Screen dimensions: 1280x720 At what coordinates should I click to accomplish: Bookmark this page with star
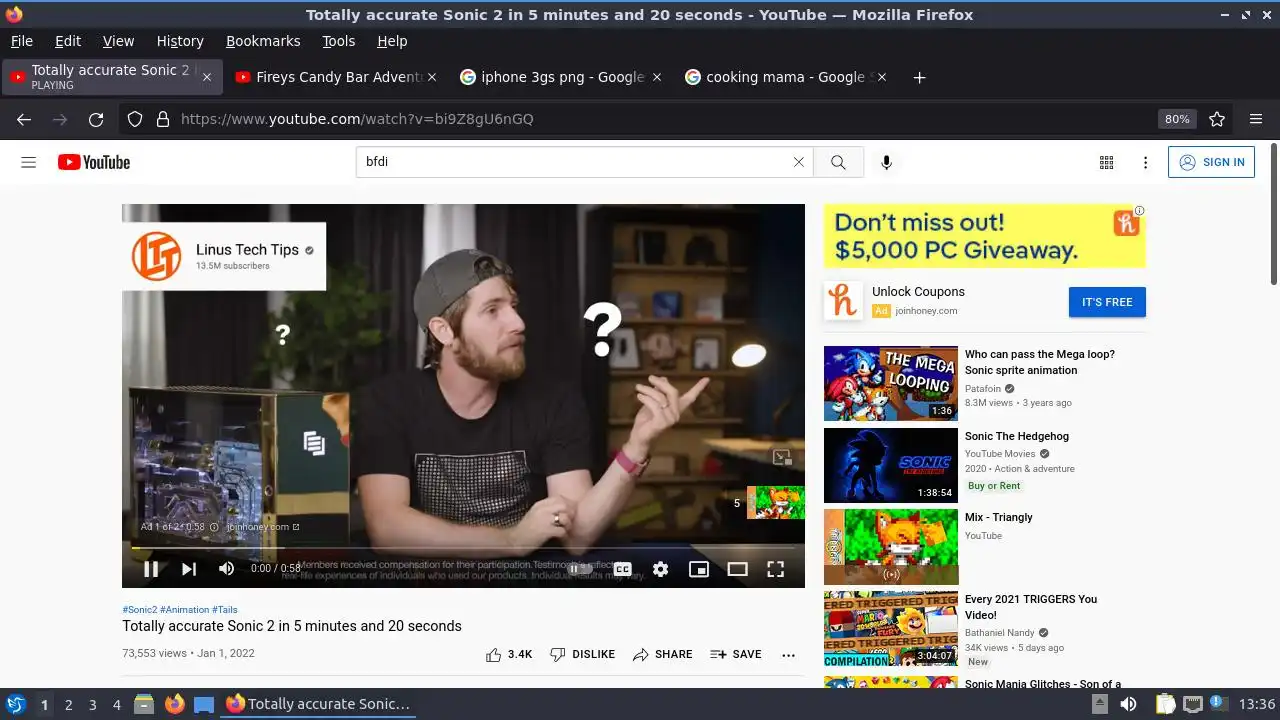pyautogui.click(x=1217, y=119)
